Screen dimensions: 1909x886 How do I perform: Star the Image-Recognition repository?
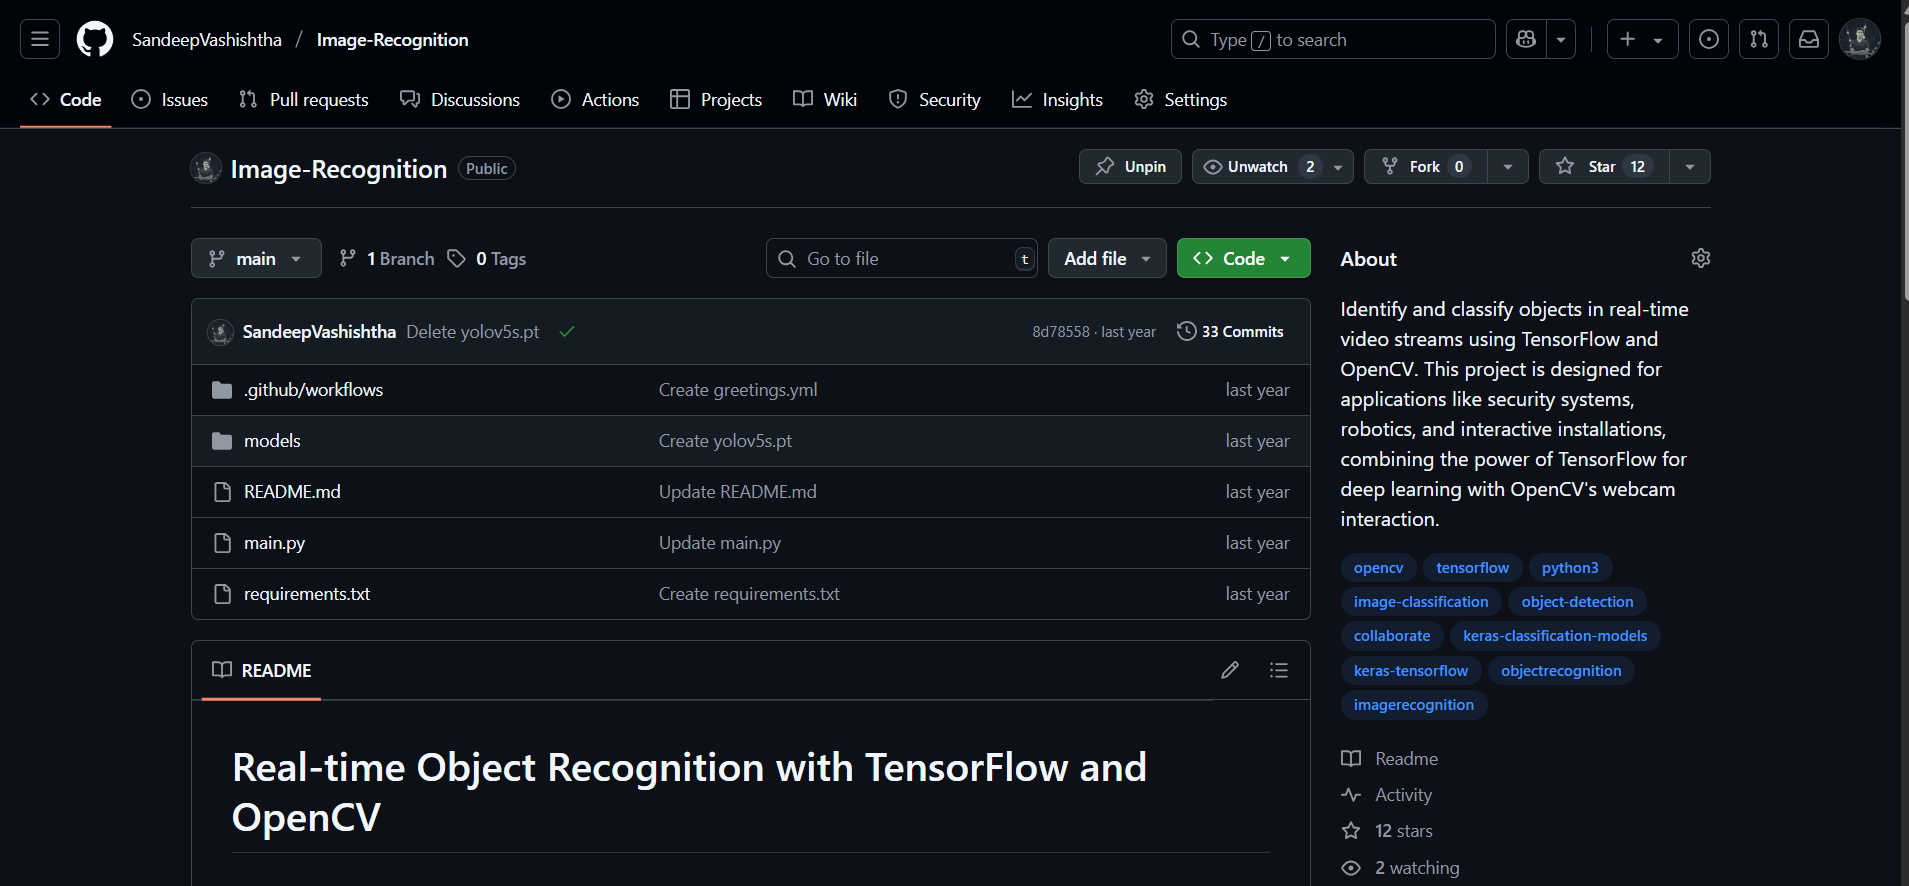coord(1604,167)
